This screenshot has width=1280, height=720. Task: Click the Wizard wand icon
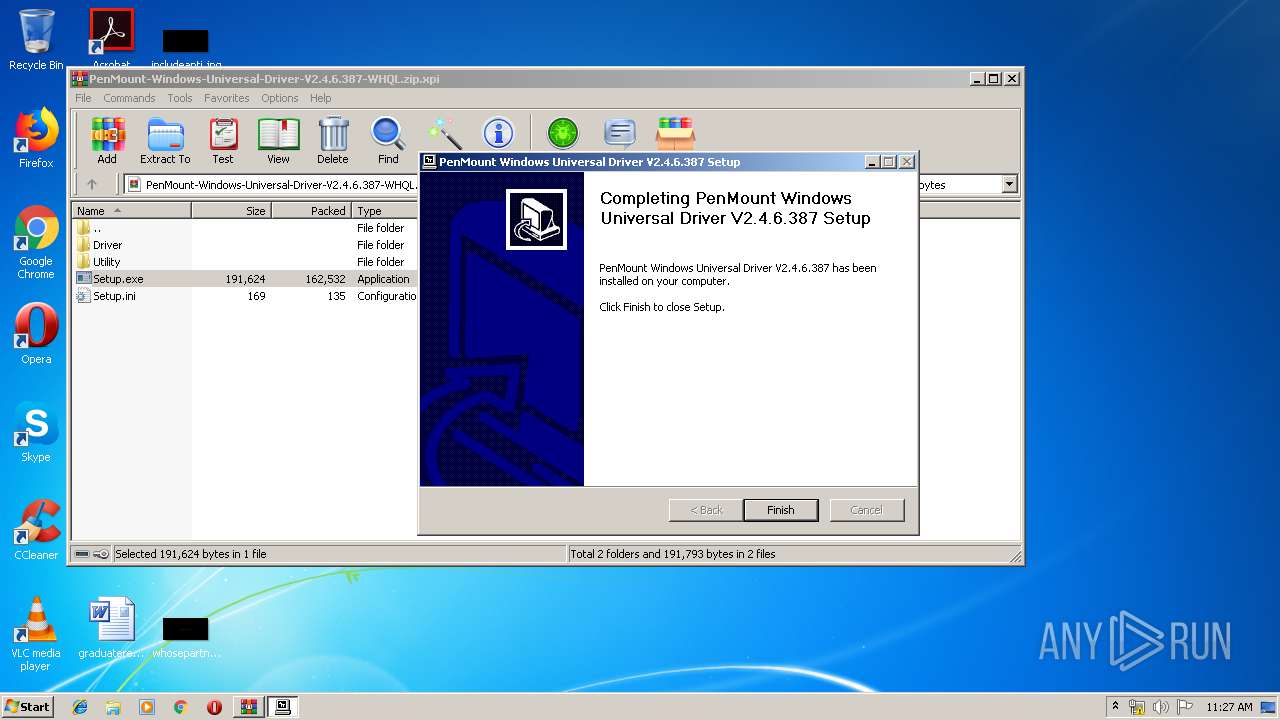(x=444, y=133)
